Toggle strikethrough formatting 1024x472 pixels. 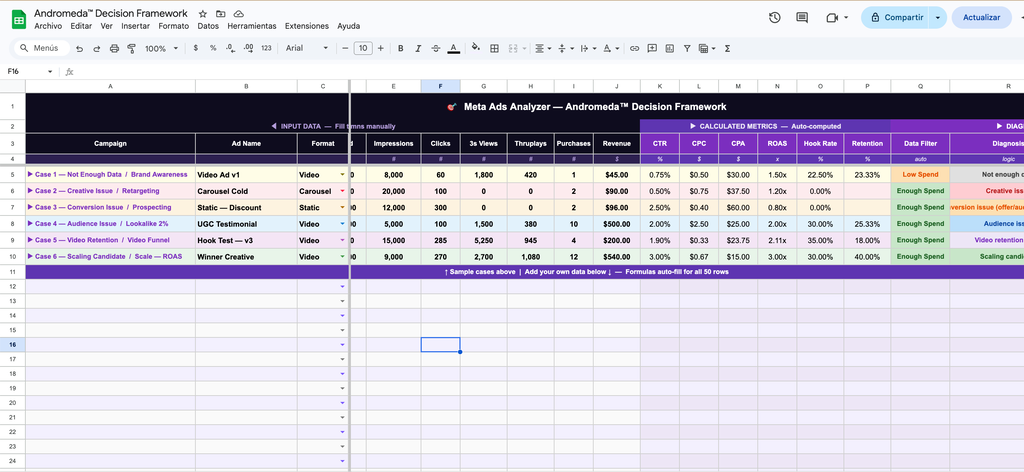[436, 48]
